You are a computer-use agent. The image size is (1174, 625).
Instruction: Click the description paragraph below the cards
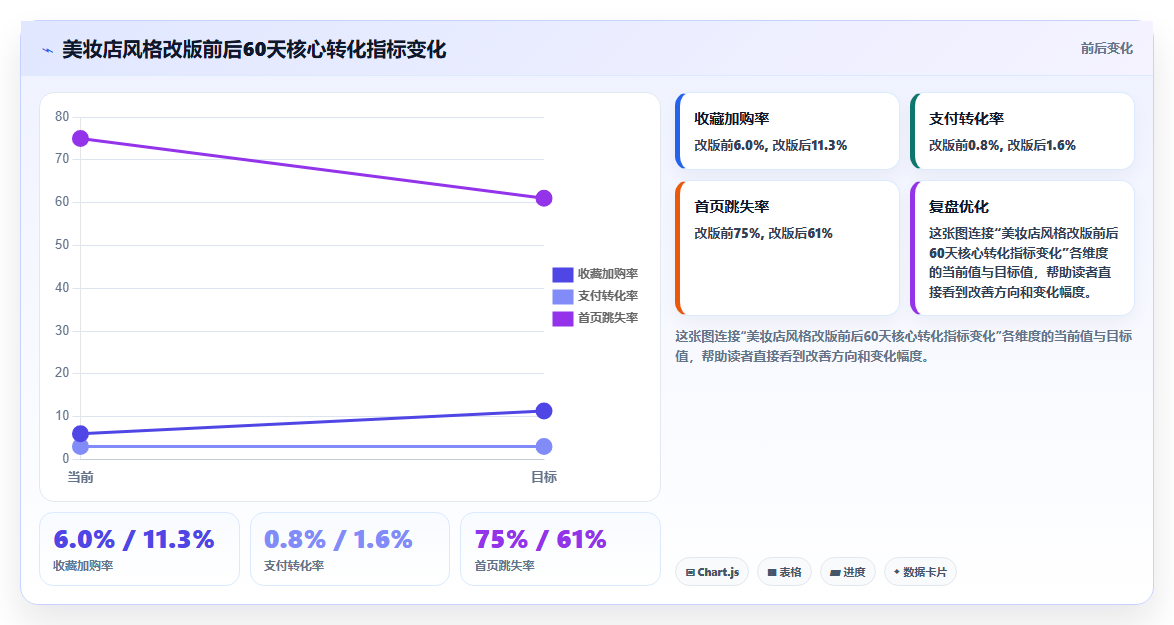coord(903,346)
